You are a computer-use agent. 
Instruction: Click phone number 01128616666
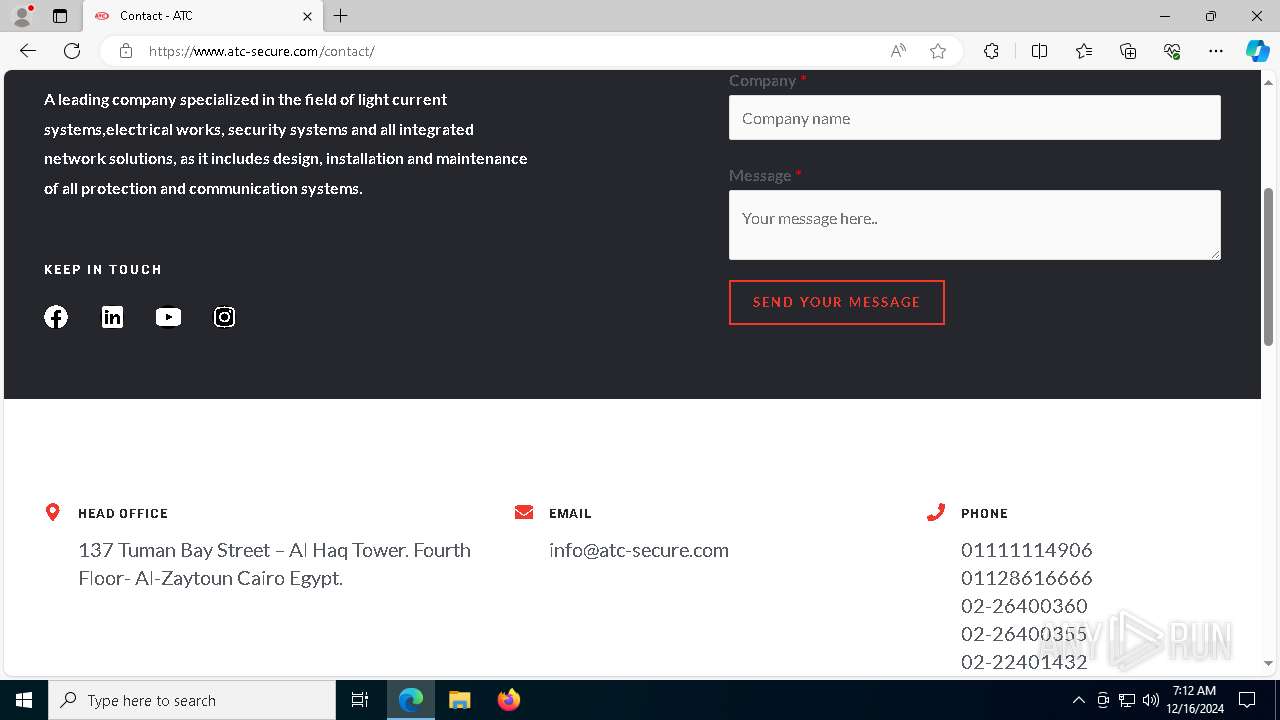(x=1027, y=578)
